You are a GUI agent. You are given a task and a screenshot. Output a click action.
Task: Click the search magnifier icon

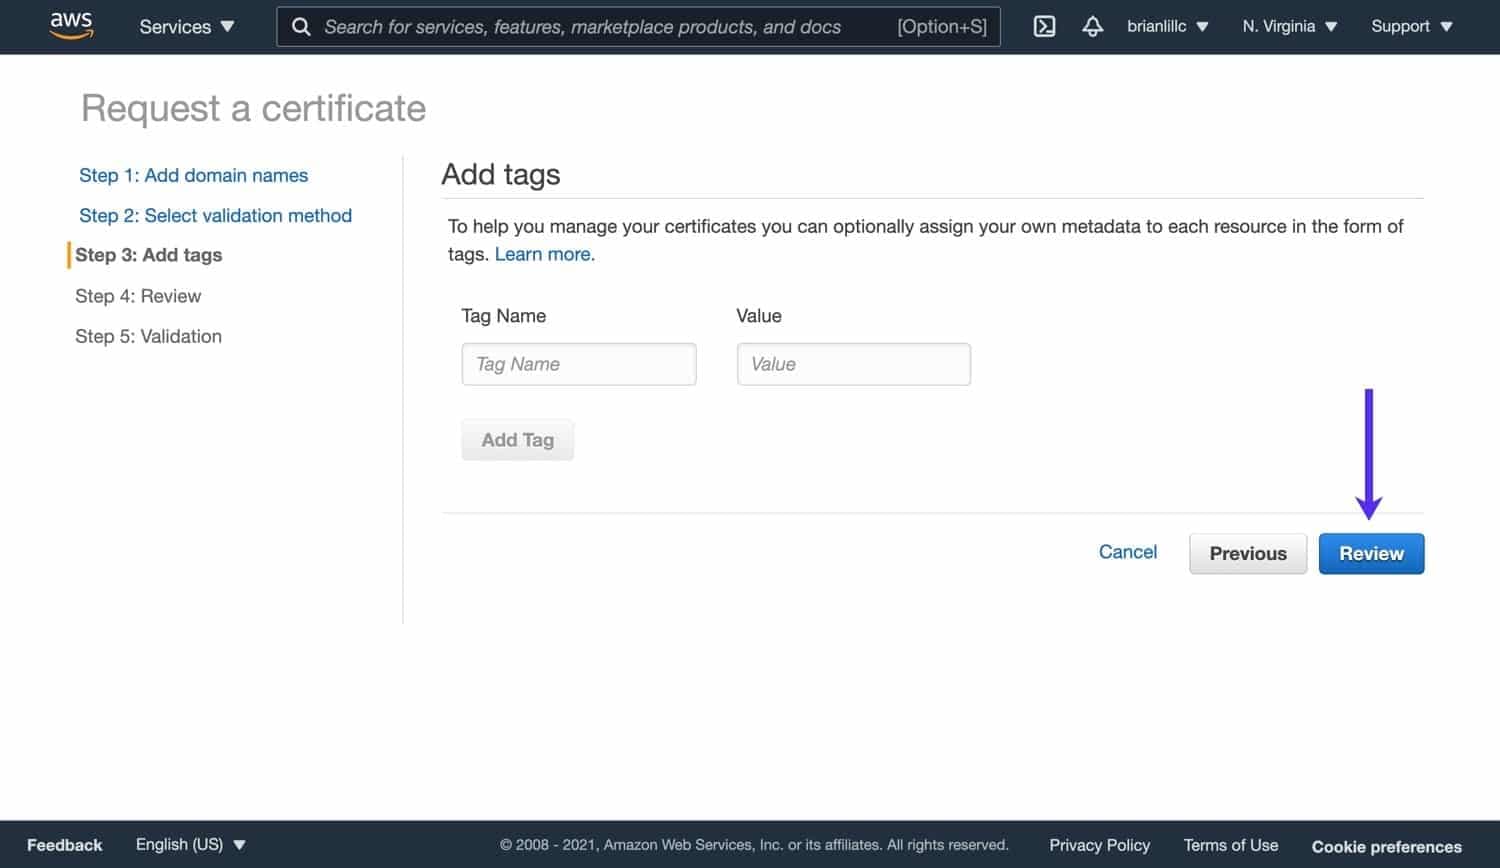301,27
